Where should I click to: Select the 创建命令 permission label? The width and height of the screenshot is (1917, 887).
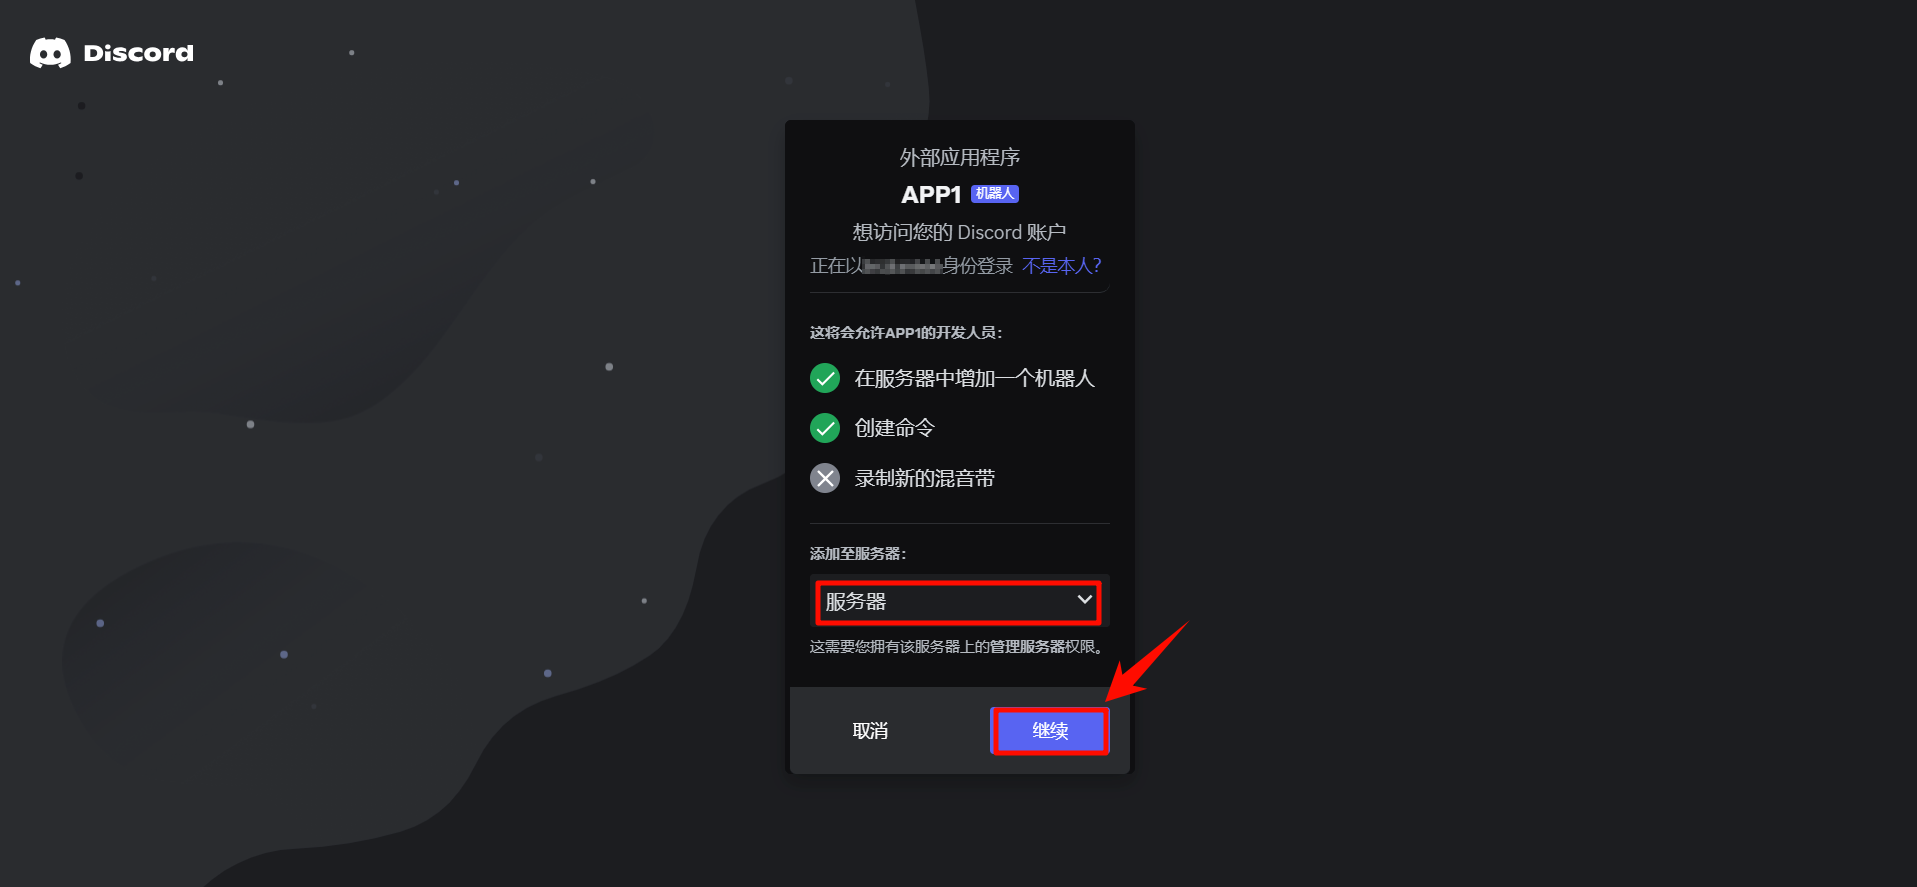[x=895, y=428]
